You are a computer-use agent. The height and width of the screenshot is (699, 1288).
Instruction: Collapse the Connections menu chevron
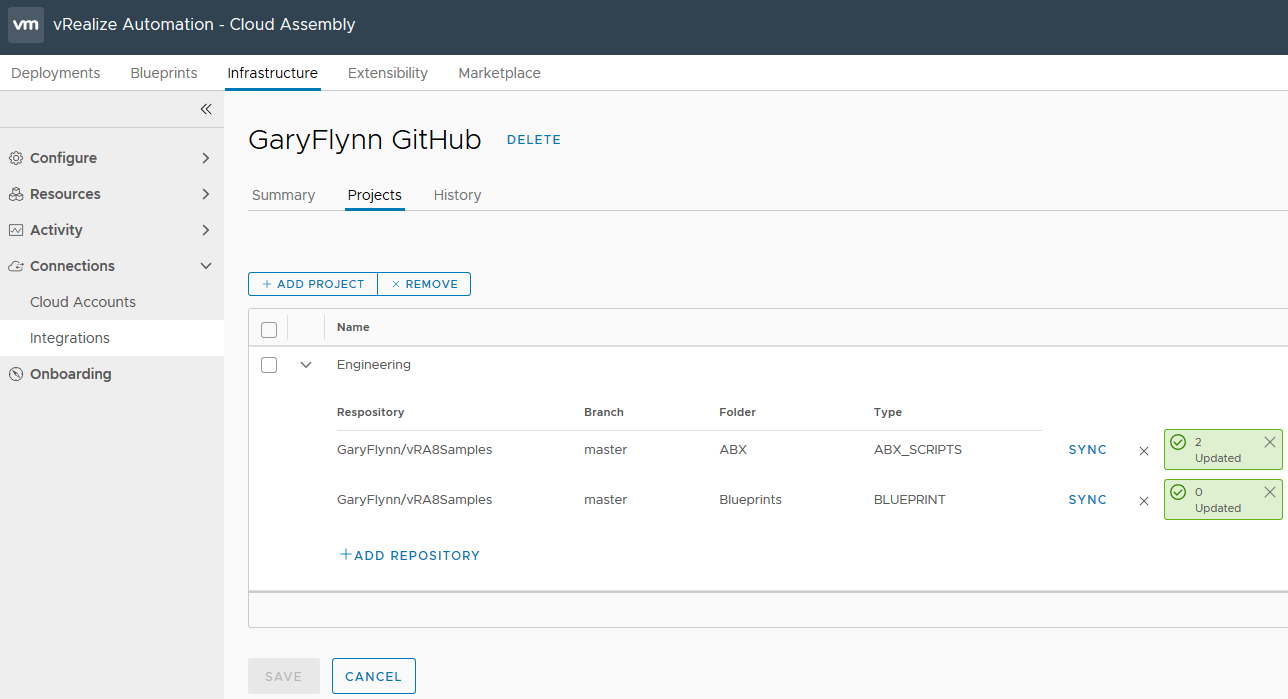point(206,266)
